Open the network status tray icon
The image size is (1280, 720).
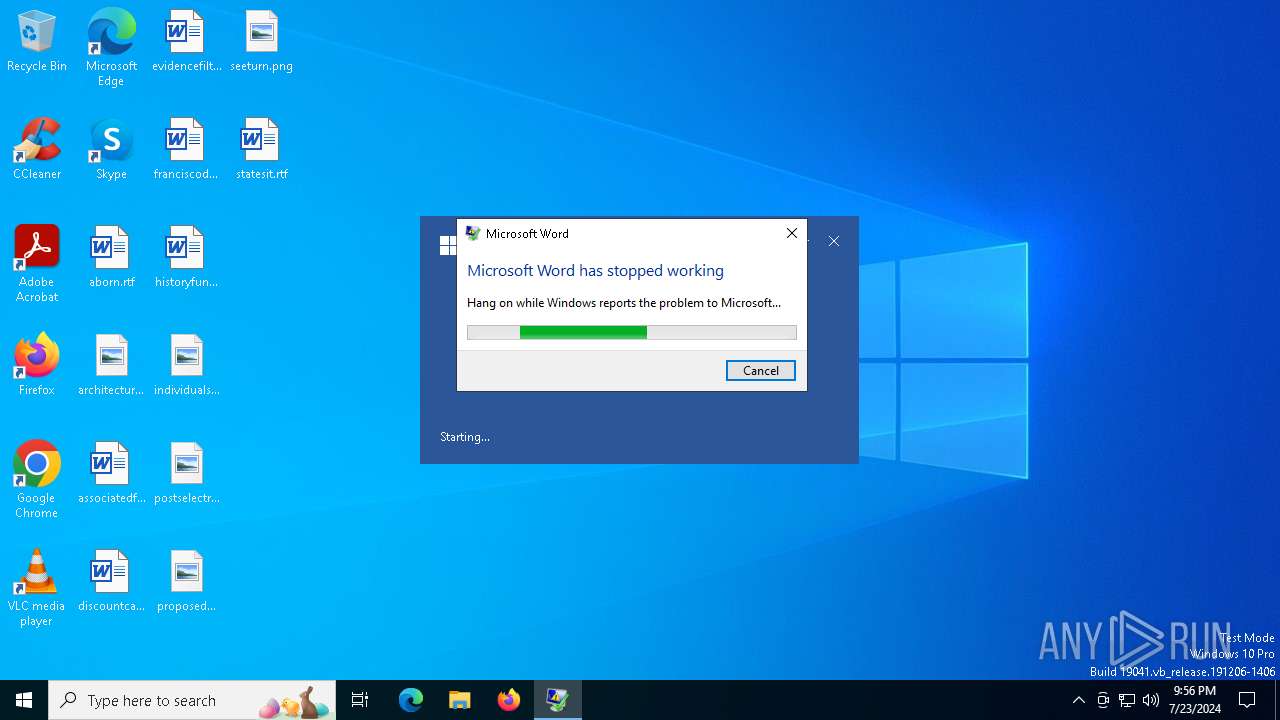(x=1127, y=700)
